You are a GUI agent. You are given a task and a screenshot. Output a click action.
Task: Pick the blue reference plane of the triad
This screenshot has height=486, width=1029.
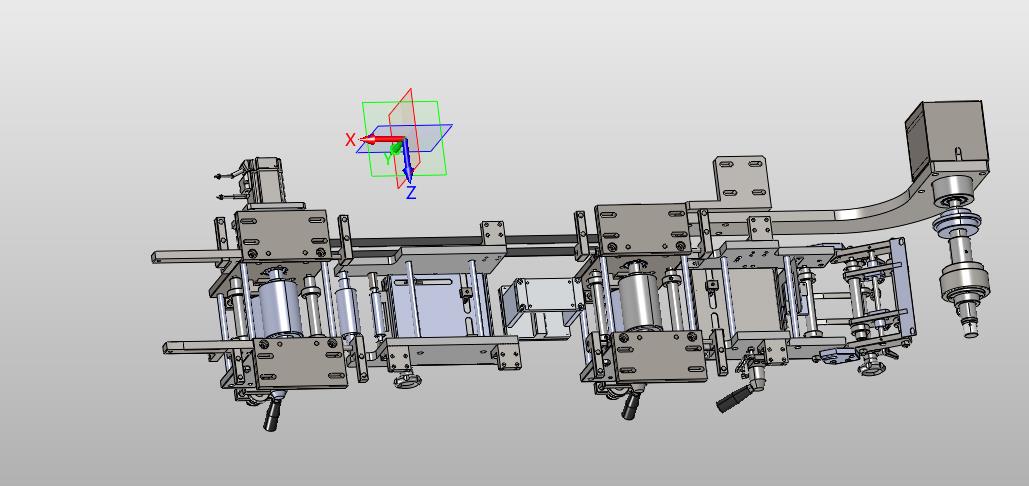404,138
